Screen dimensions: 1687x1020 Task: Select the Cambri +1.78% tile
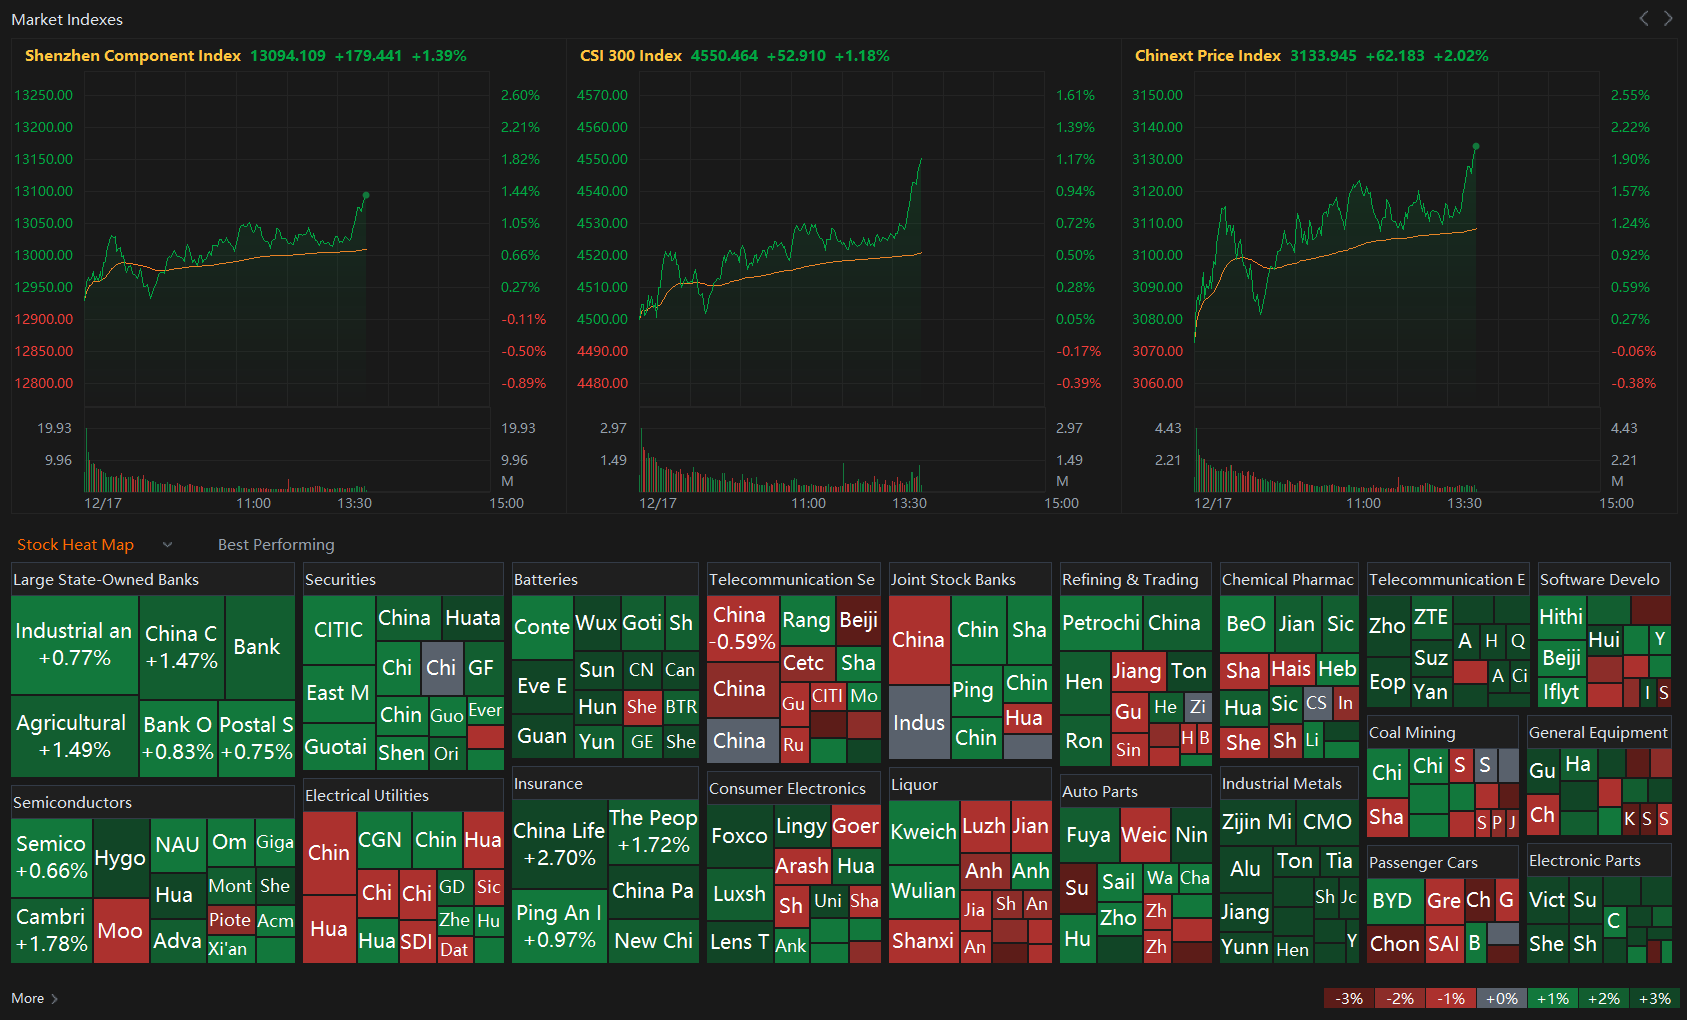point(52,930)
